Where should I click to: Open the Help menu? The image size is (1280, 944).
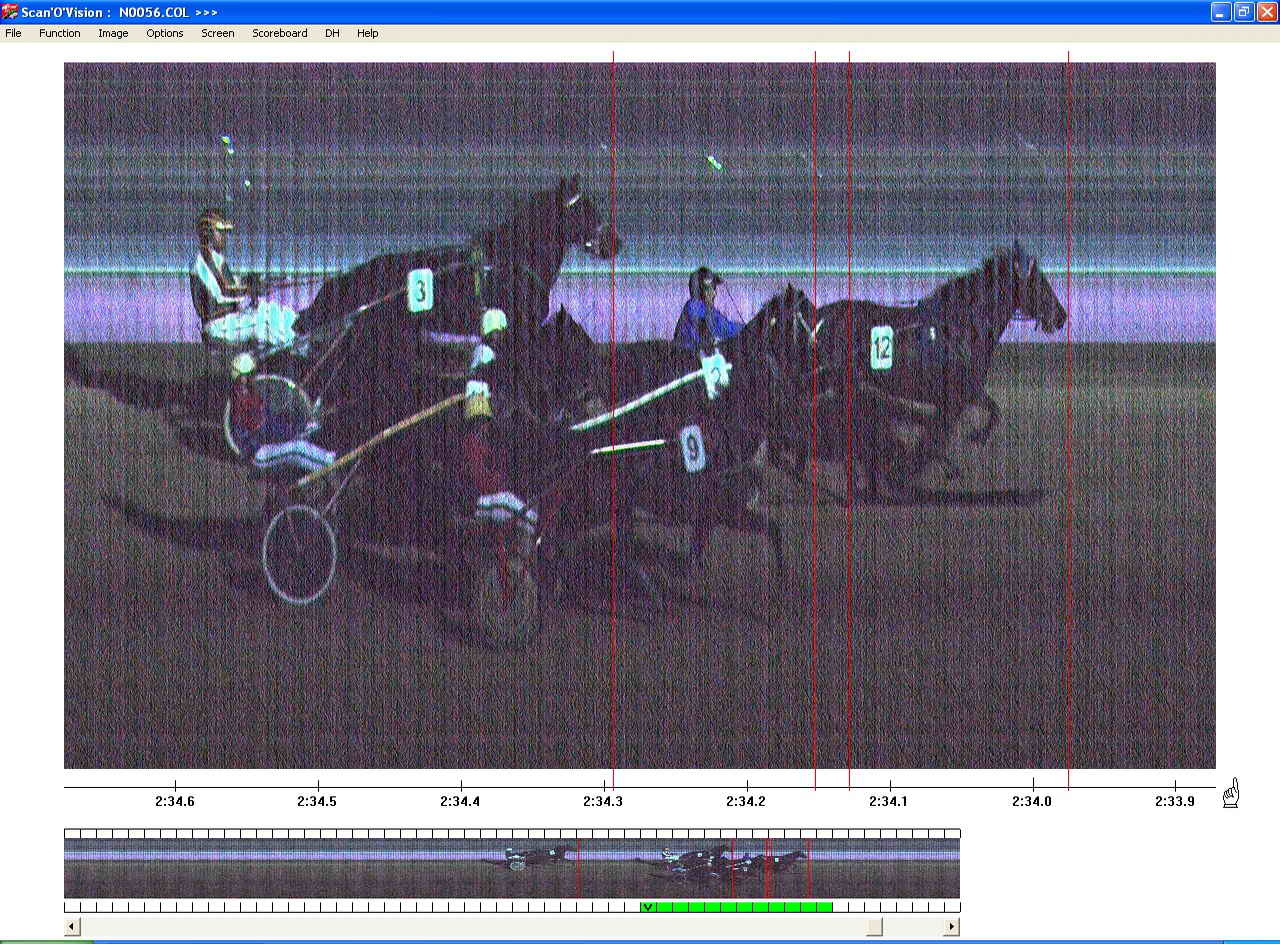[x=368, y=33]
